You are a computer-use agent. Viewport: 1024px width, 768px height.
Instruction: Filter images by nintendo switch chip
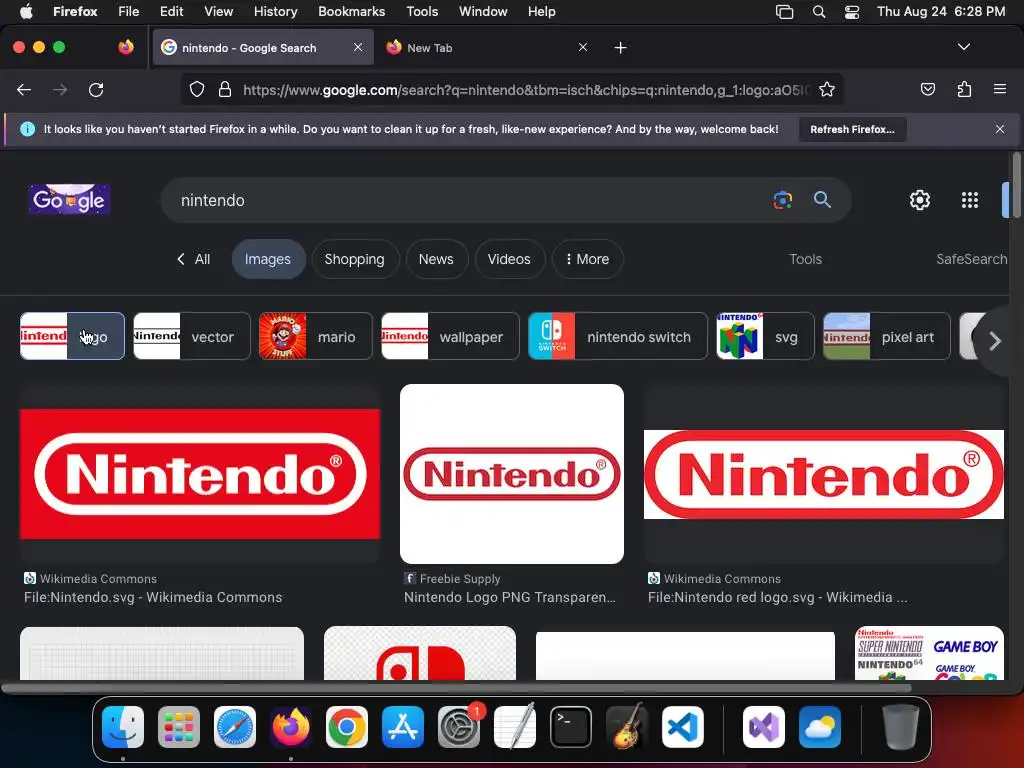click(617, 336)
